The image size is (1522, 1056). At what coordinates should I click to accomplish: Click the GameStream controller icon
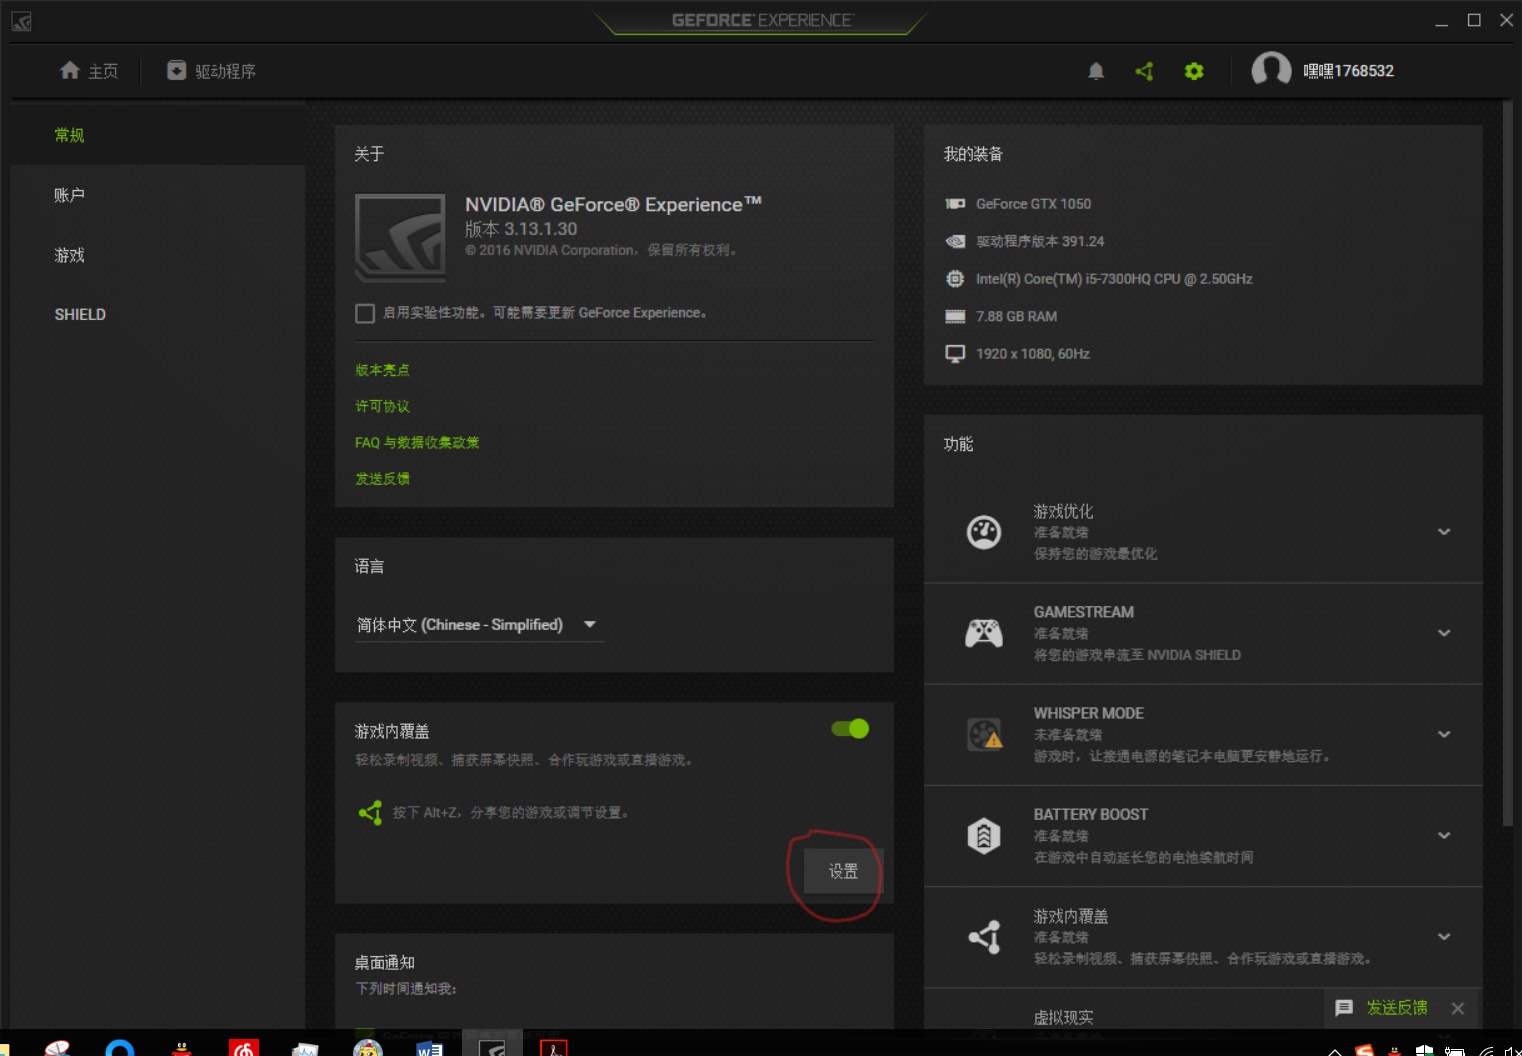pyautogui.click(x=983, y=633)
